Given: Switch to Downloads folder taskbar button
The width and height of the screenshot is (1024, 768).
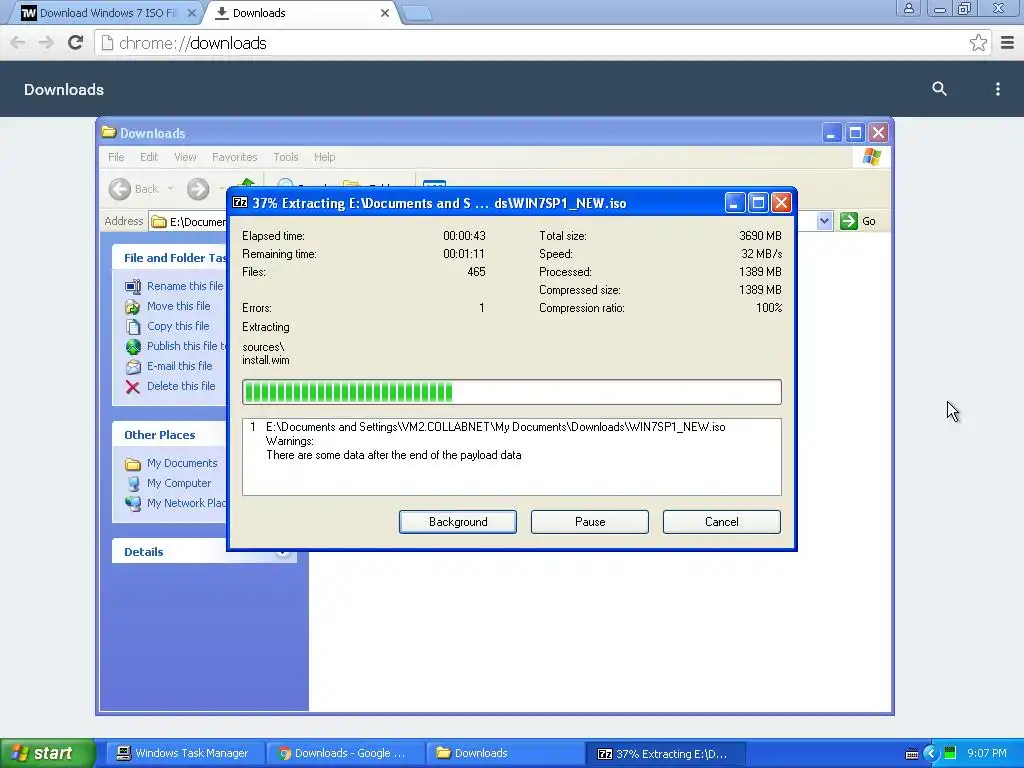Looking at the screenshot, I should [505, 753].
